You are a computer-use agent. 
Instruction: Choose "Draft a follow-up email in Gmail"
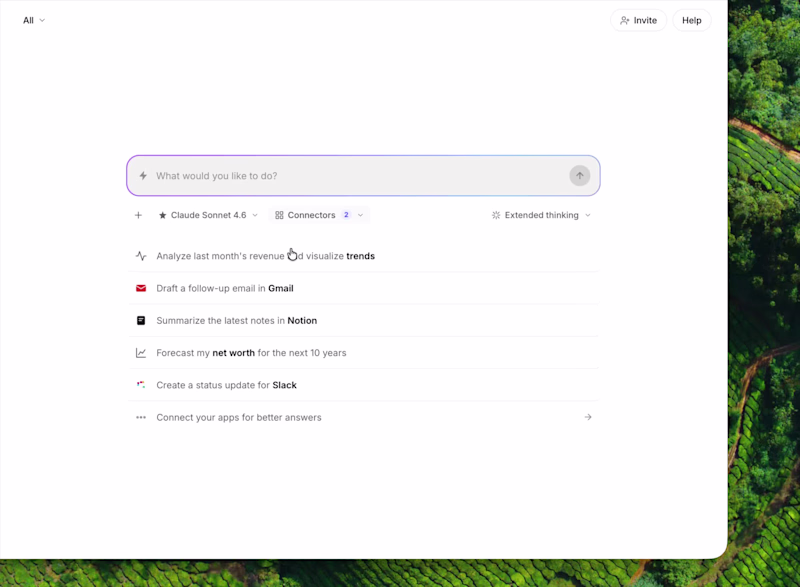pos(363,288)
